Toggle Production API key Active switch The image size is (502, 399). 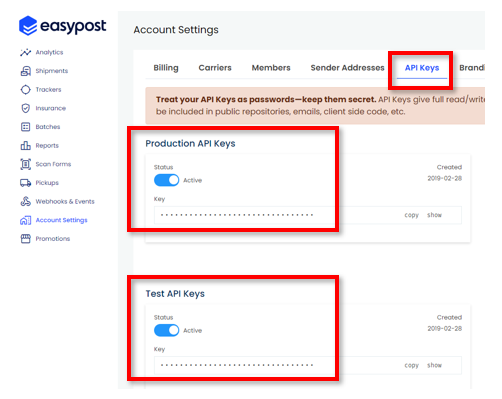pos(166,180)
